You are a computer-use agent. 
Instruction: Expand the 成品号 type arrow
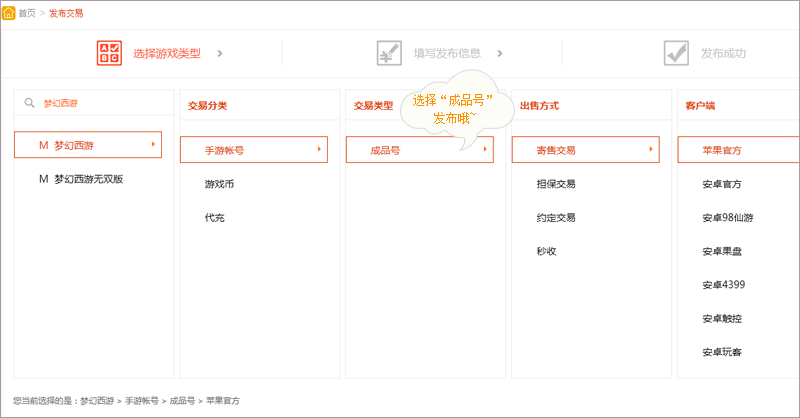tap(485, 150)
